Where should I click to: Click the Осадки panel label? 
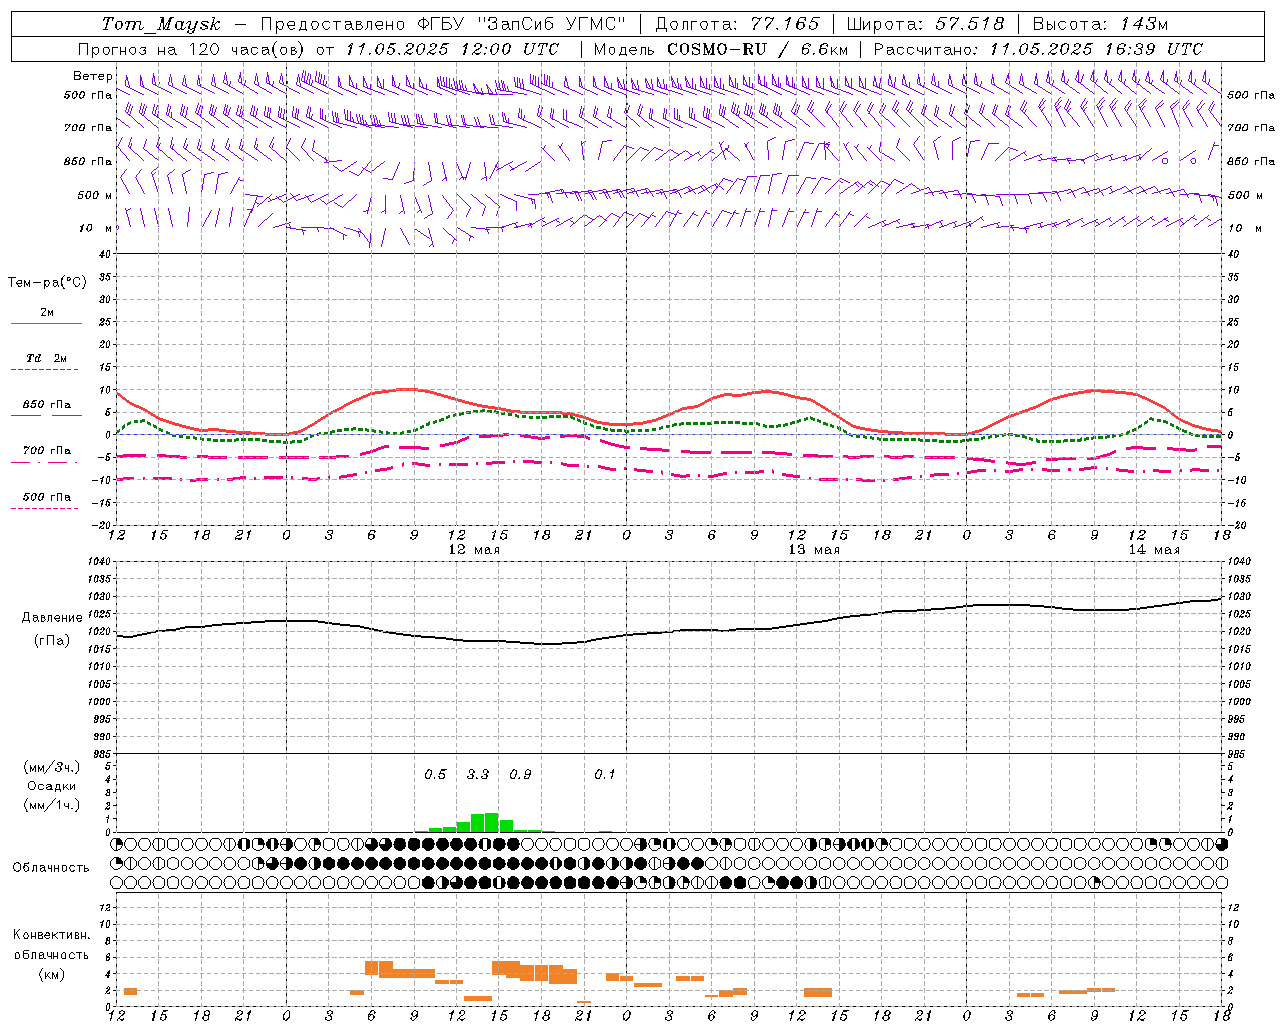point(52,787)
